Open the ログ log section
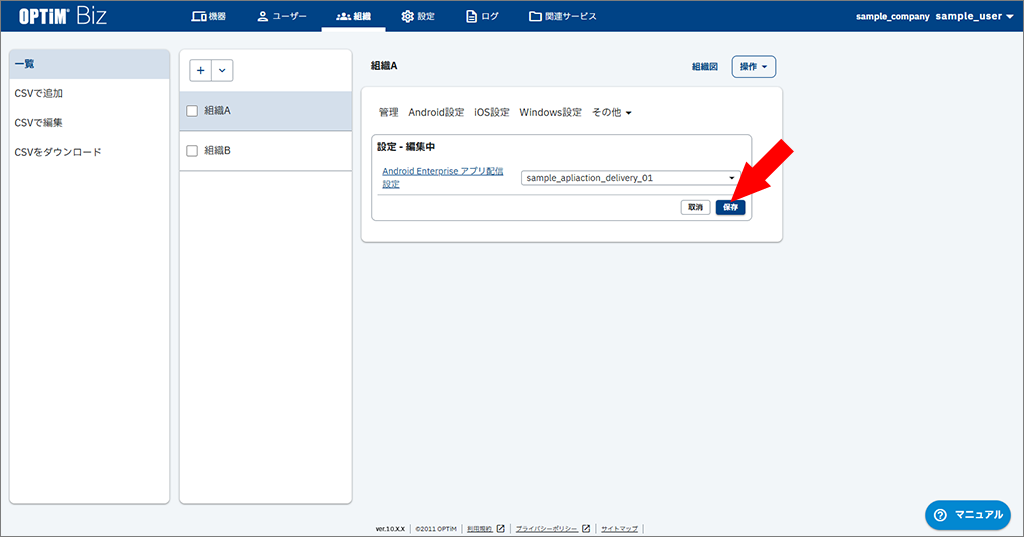Viewport: 1024px width, 537px height. [483, 16]
